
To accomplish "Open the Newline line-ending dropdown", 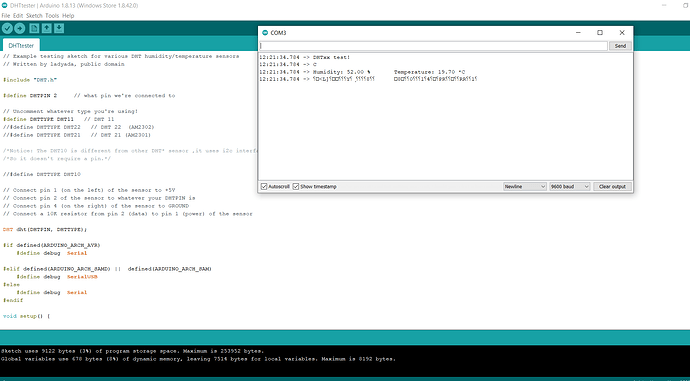I will pos(525,187).
